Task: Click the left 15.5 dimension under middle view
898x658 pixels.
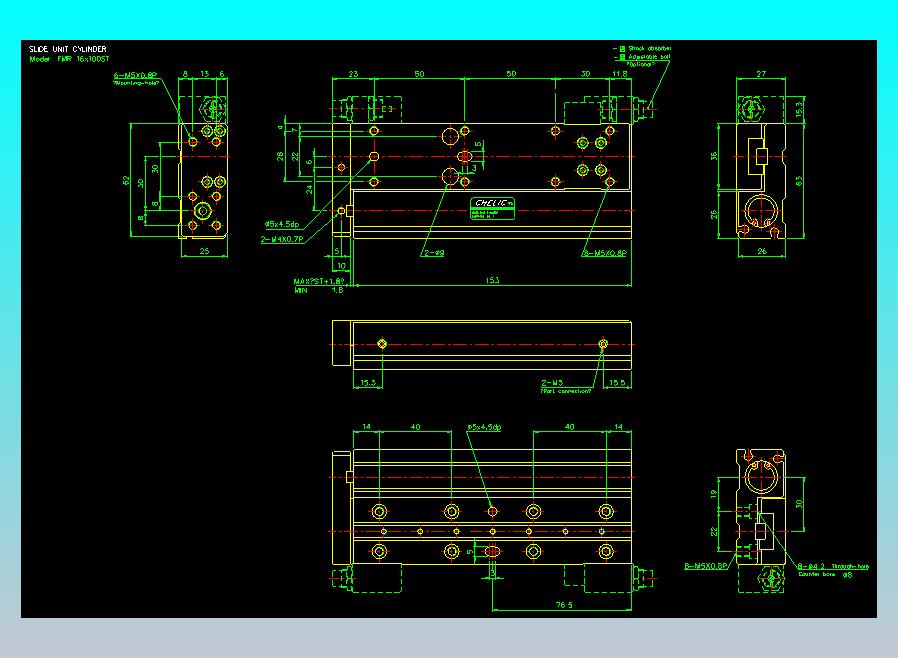Action: (x=368, y=383)
